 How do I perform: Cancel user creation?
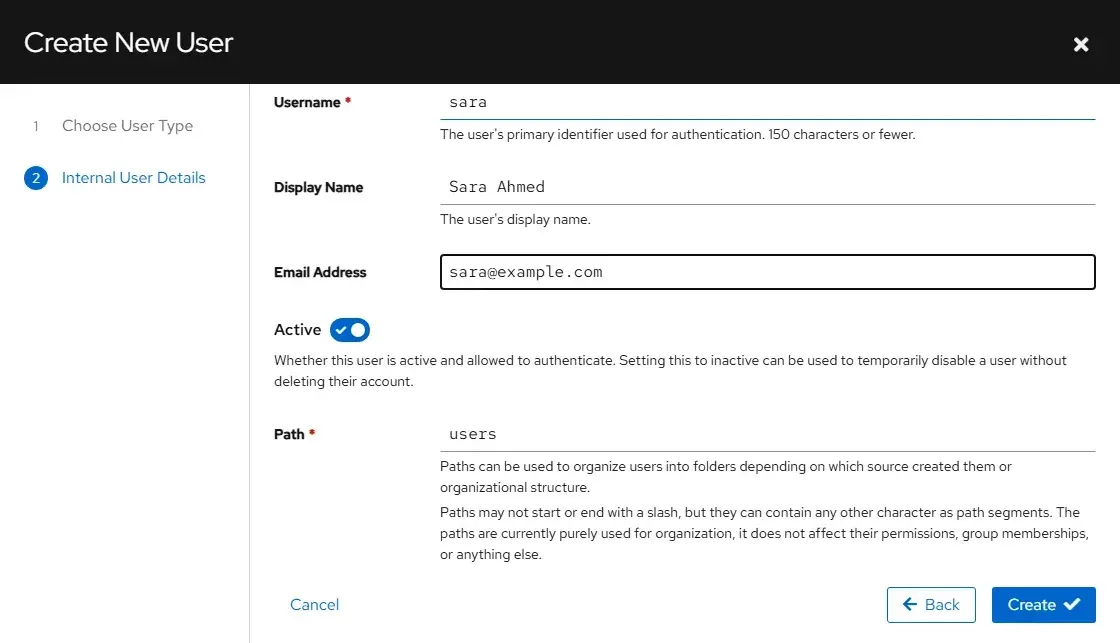(x=314, y=605)
